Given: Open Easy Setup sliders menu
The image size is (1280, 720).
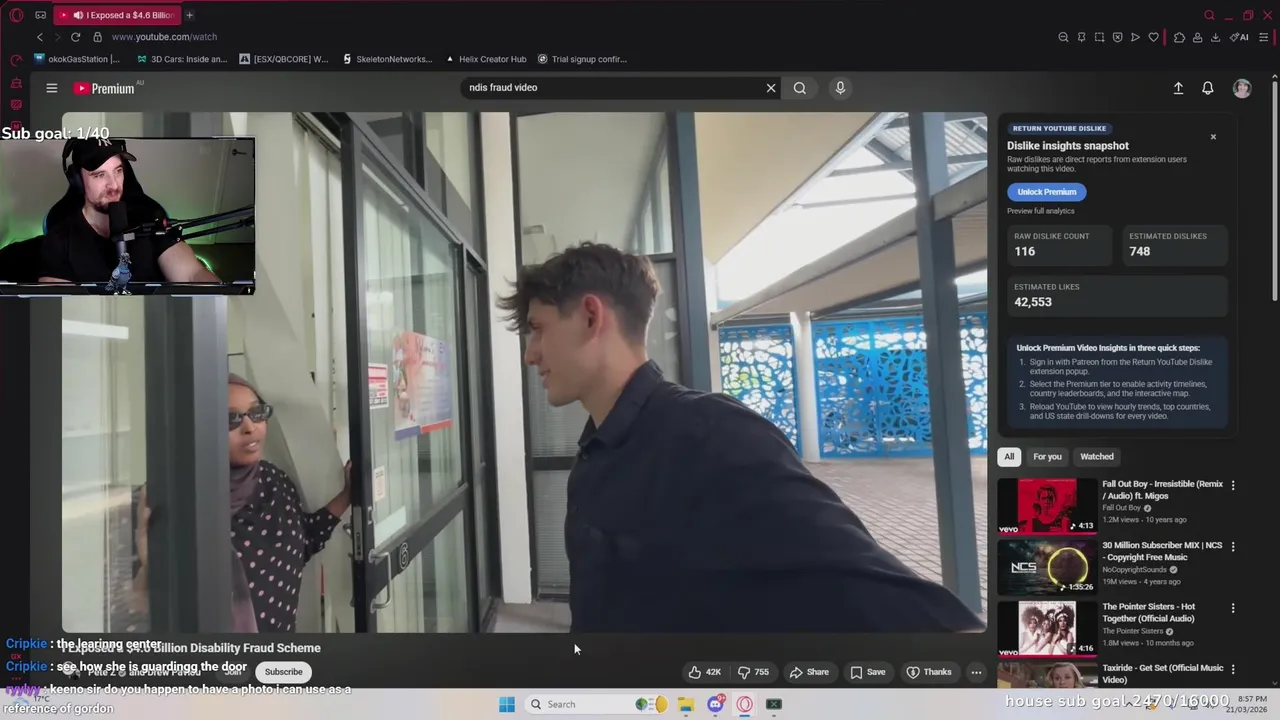Looking at the screenshot, I should click(x=1264, y=37).
